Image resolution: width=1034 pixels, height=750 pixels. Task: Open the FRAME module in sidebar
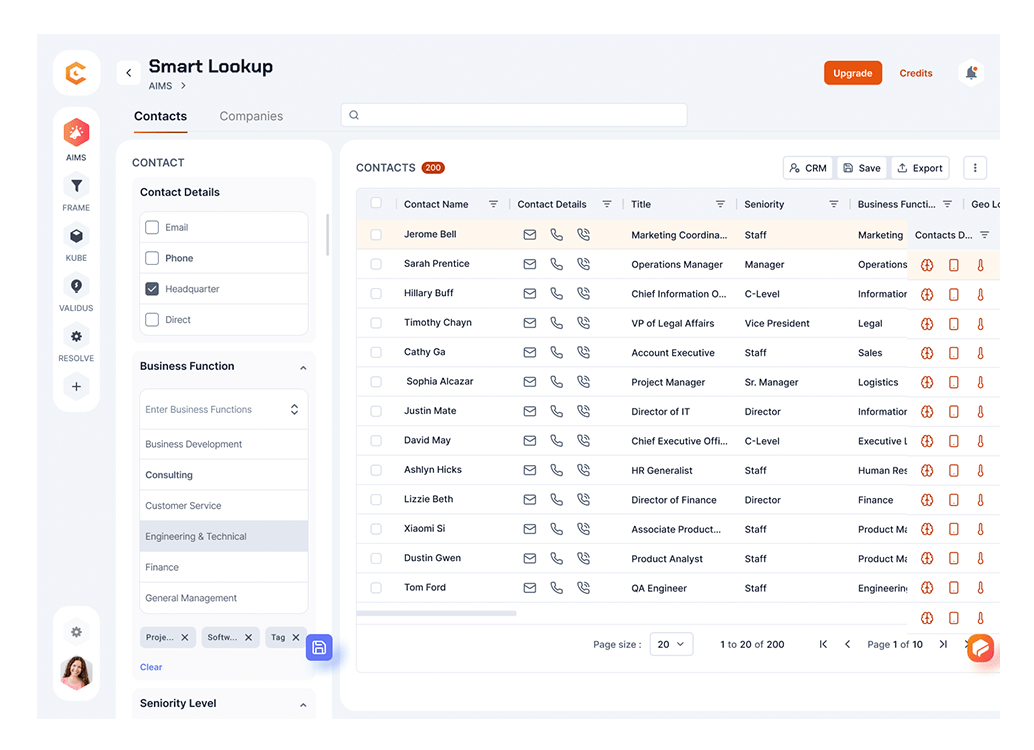pos(76,186)
